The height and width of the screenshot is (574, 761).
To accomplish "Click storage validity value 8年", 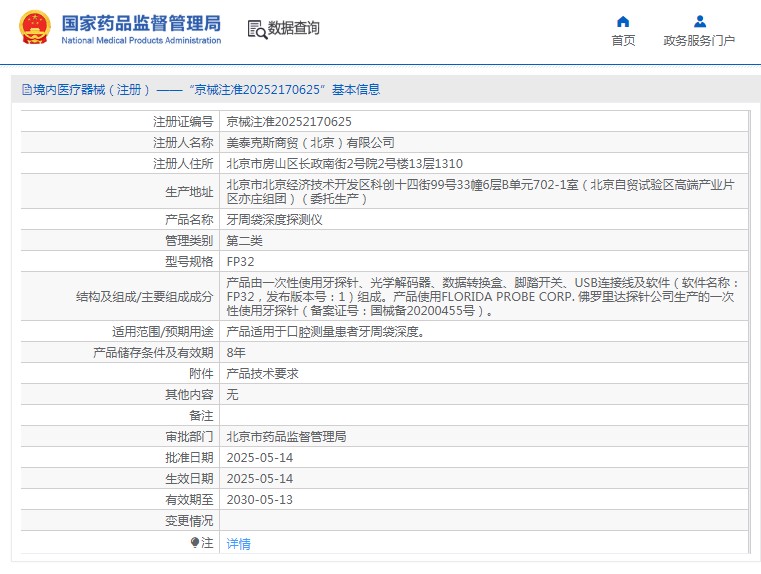I will coord(236,352).
